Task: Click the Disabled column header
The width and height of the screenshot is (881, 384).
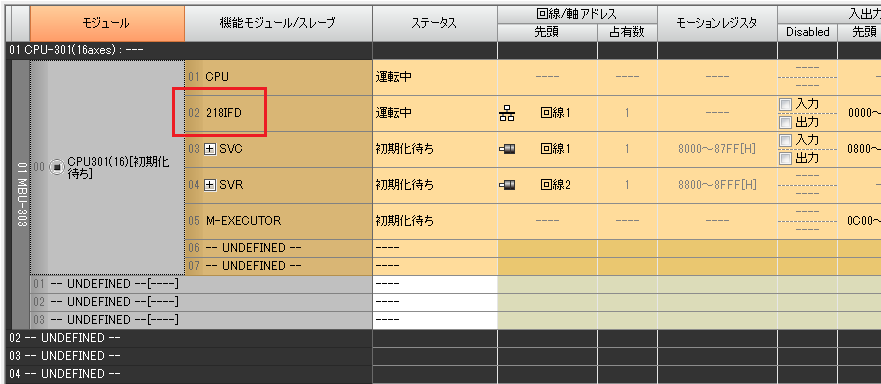Action: click(807, 33)
